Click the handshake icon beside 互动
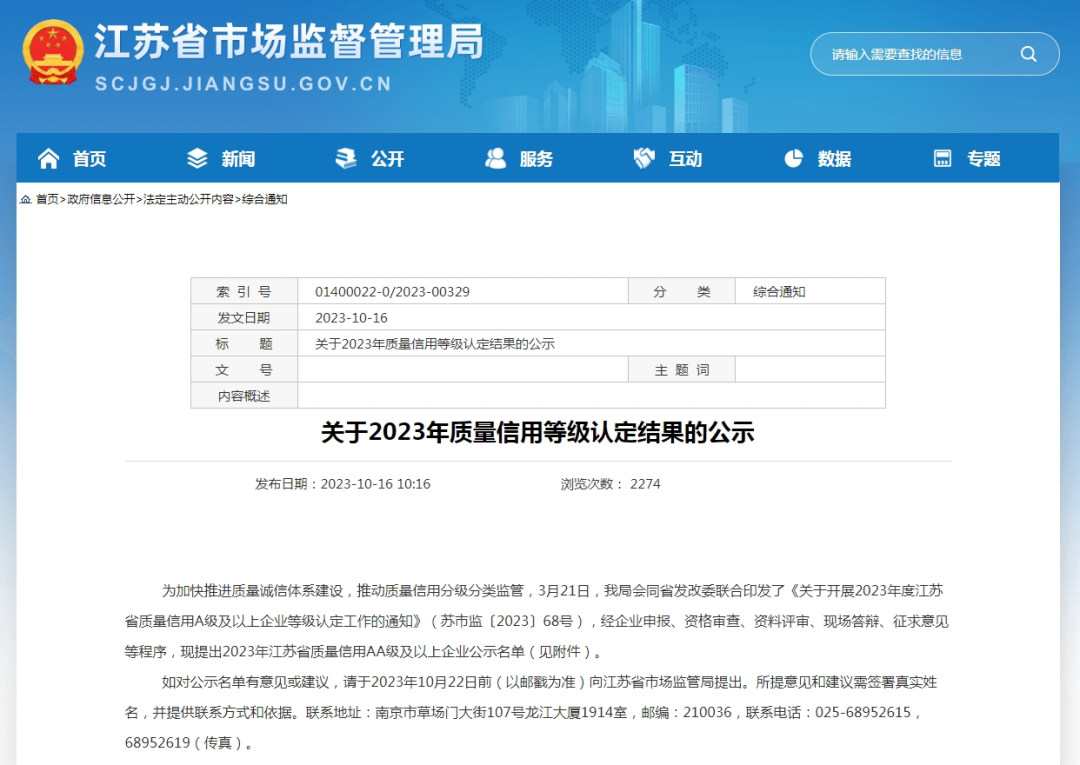 [644, 158]
